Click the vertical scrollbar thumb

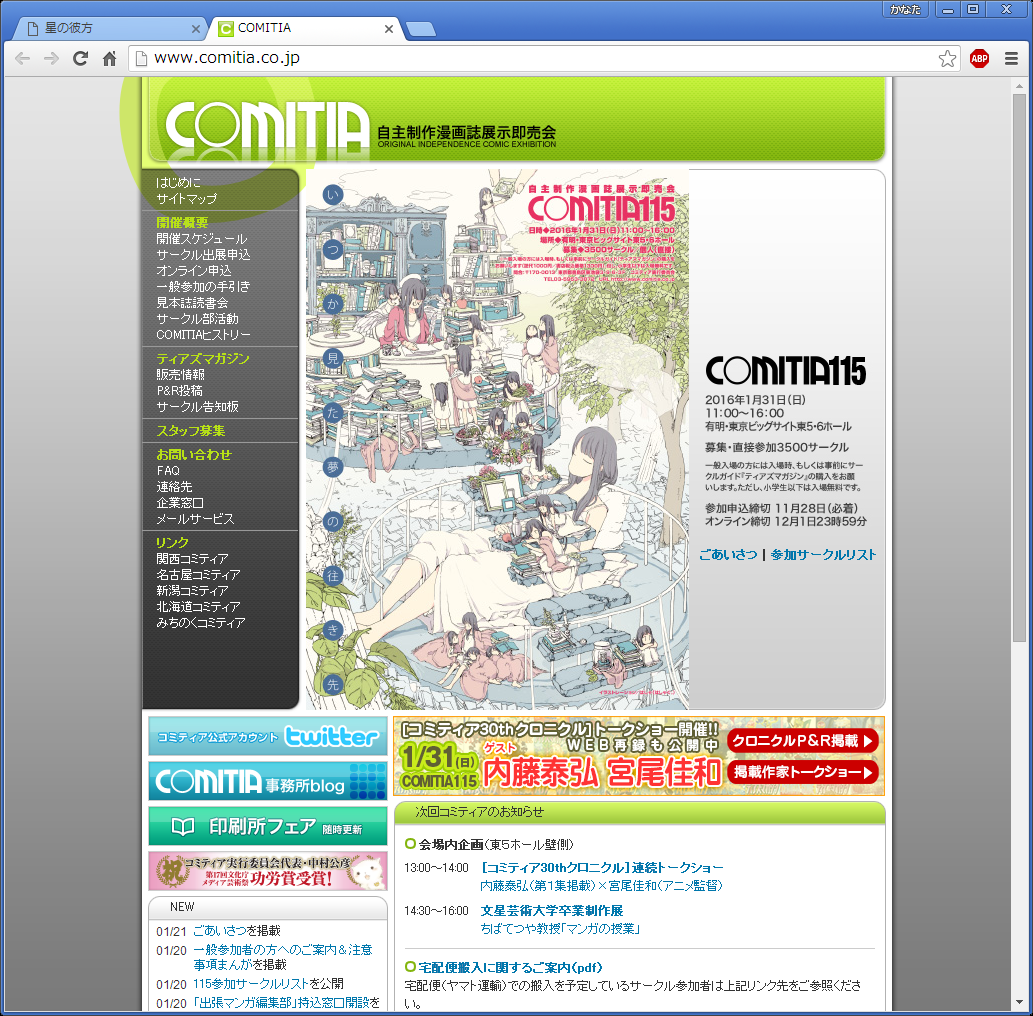point(1019,368)
